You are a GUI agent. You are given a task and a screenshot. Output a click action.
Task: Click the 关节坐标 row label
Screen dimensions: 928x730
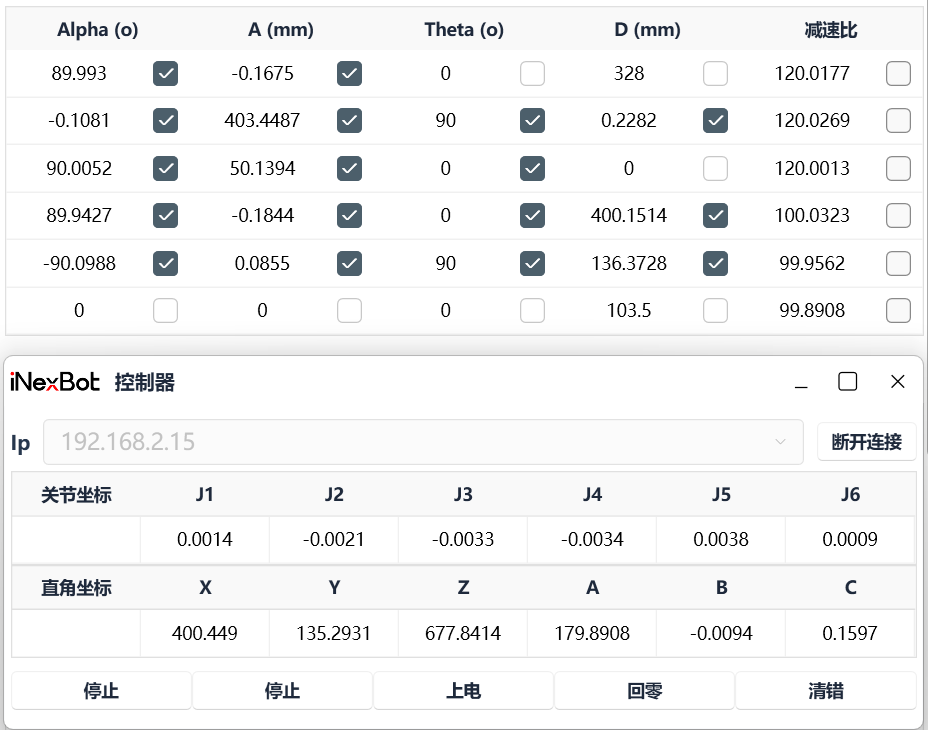pyautogui.click(x=76, y=494)
